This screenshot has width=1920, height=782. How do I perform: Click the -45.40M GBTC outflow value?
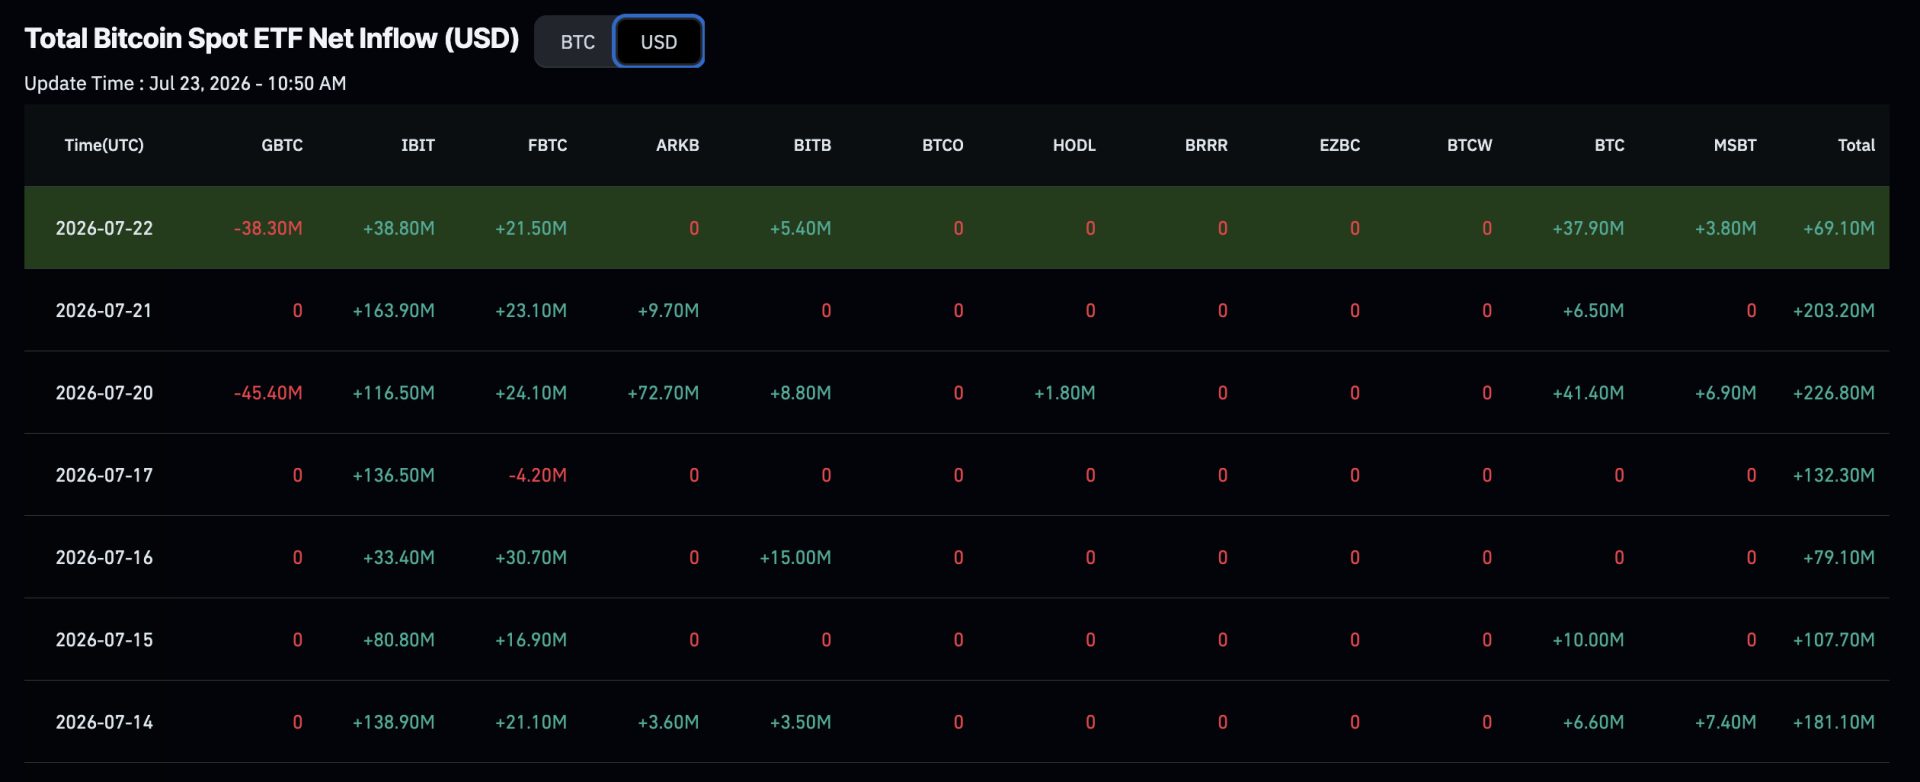pos(268,393)
